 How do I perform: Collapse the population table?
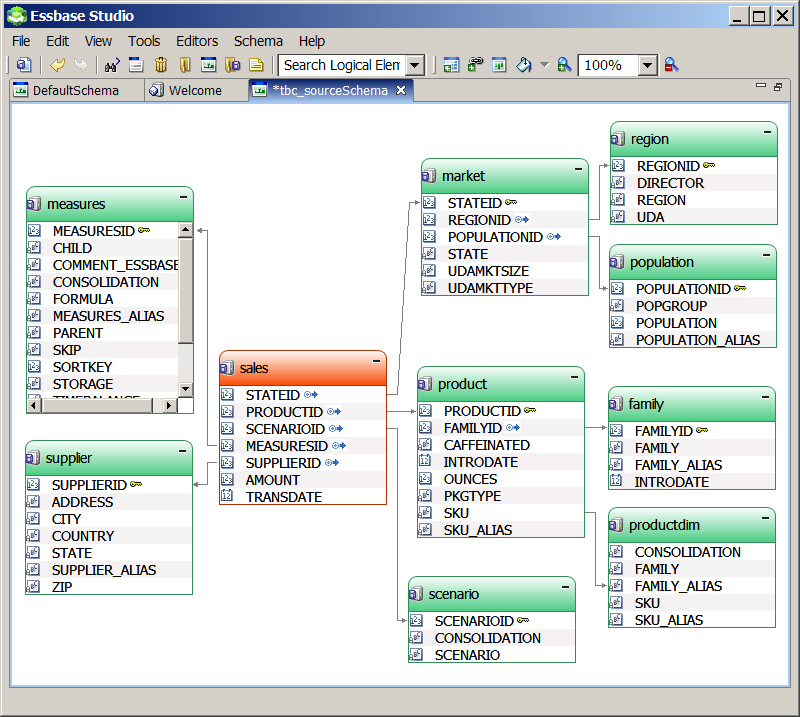(x=766, y=255)
